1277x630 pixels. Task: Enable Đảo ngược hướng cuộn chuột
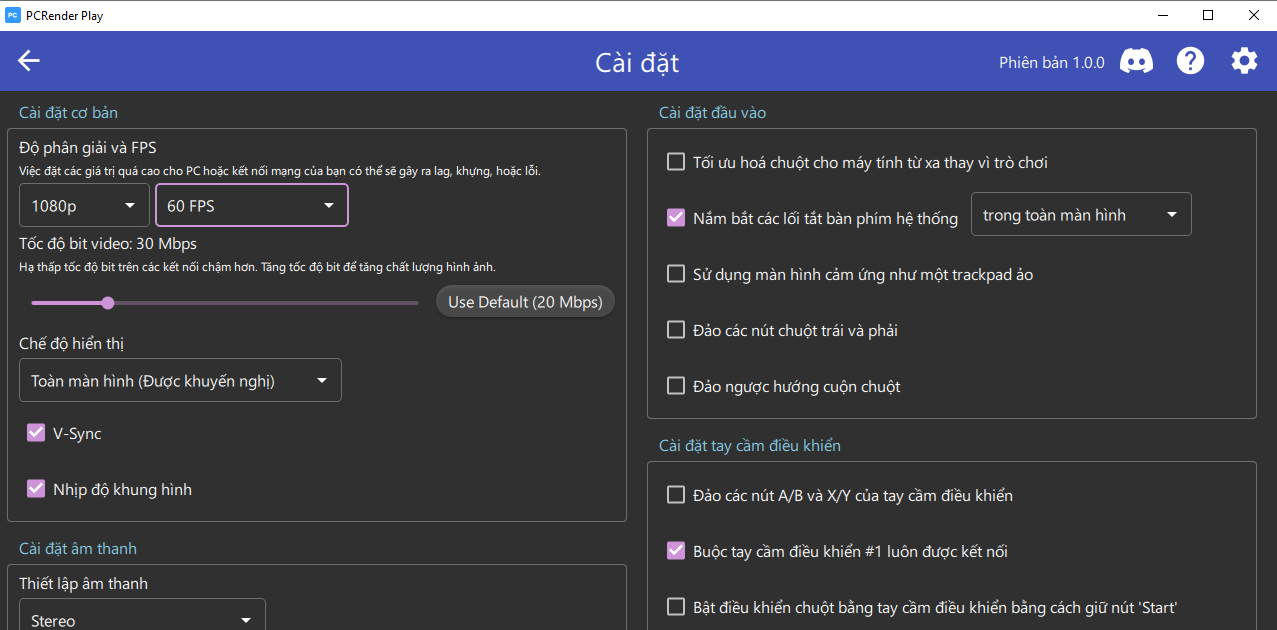pyautogui.click(x=676, y=386)
